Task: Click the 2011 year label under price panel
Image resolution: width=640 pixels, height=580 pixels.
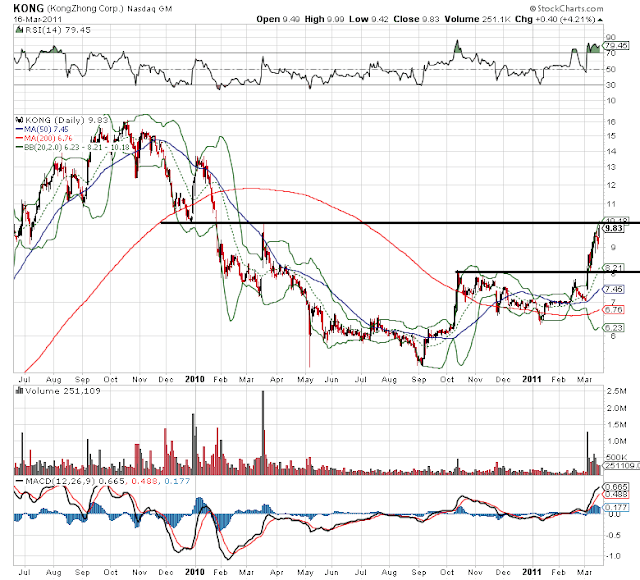Action: coord(532,379)
